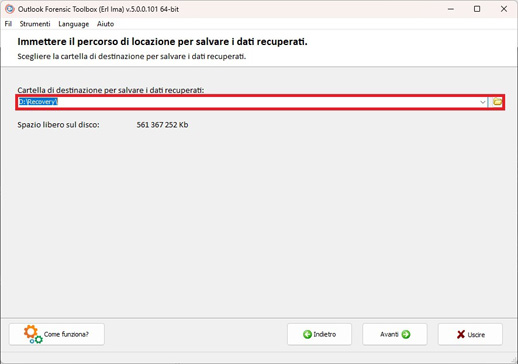Click the Spazio libero sul disco label

58,125
